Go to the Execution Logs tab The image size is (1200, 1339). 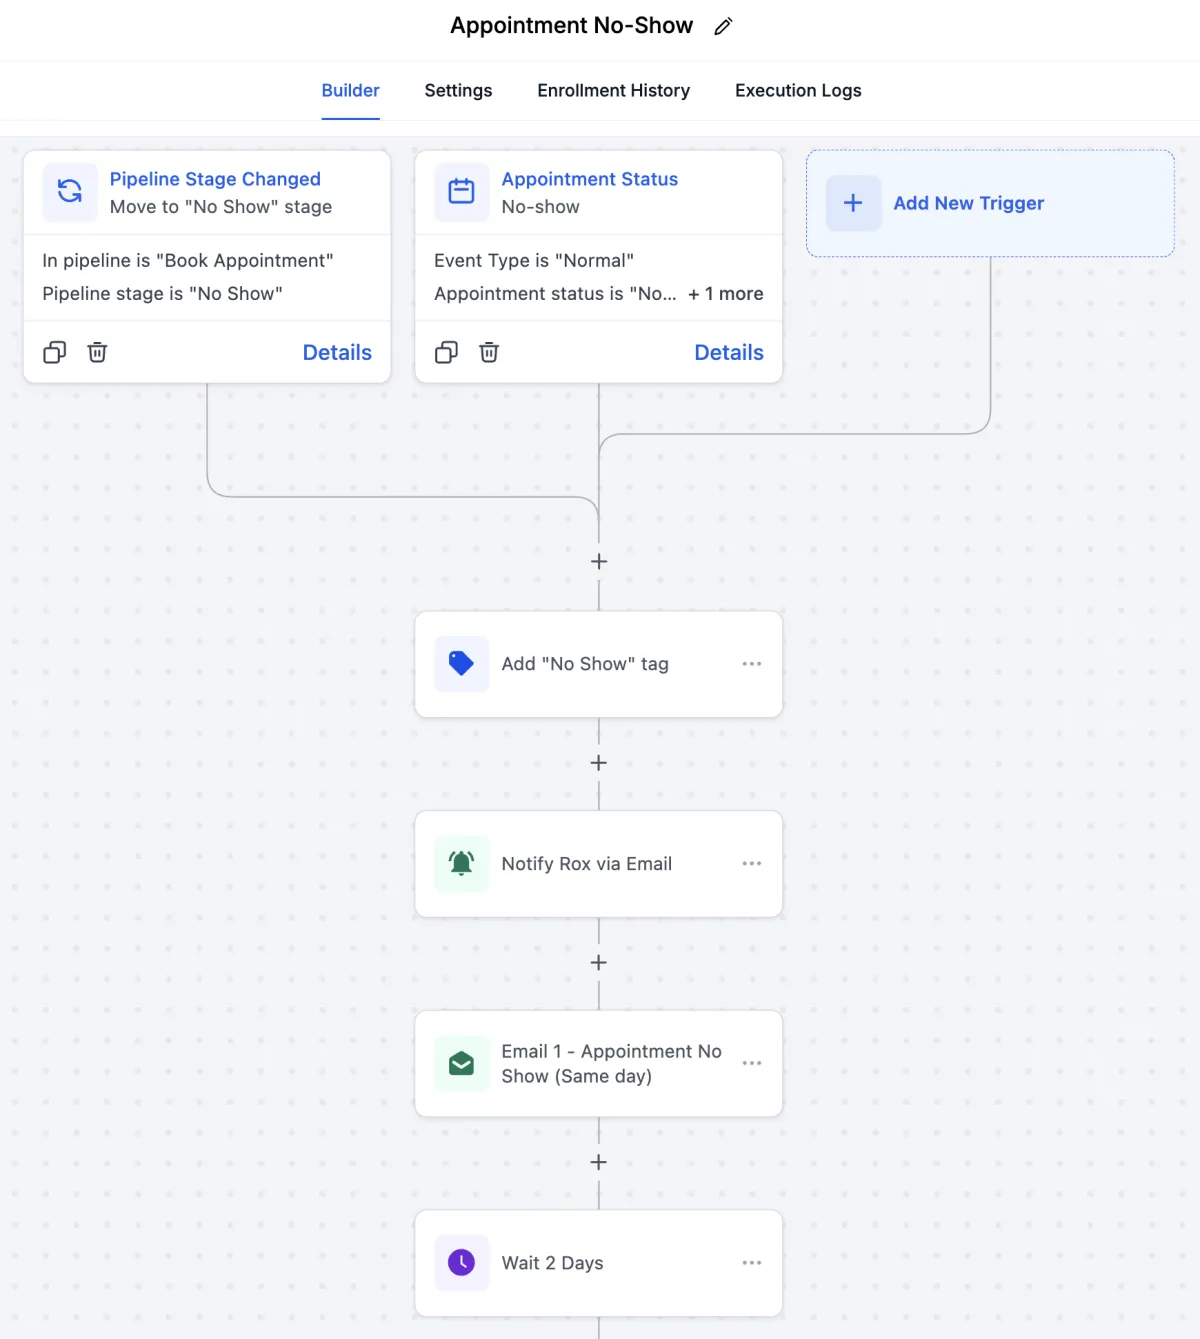798,91
